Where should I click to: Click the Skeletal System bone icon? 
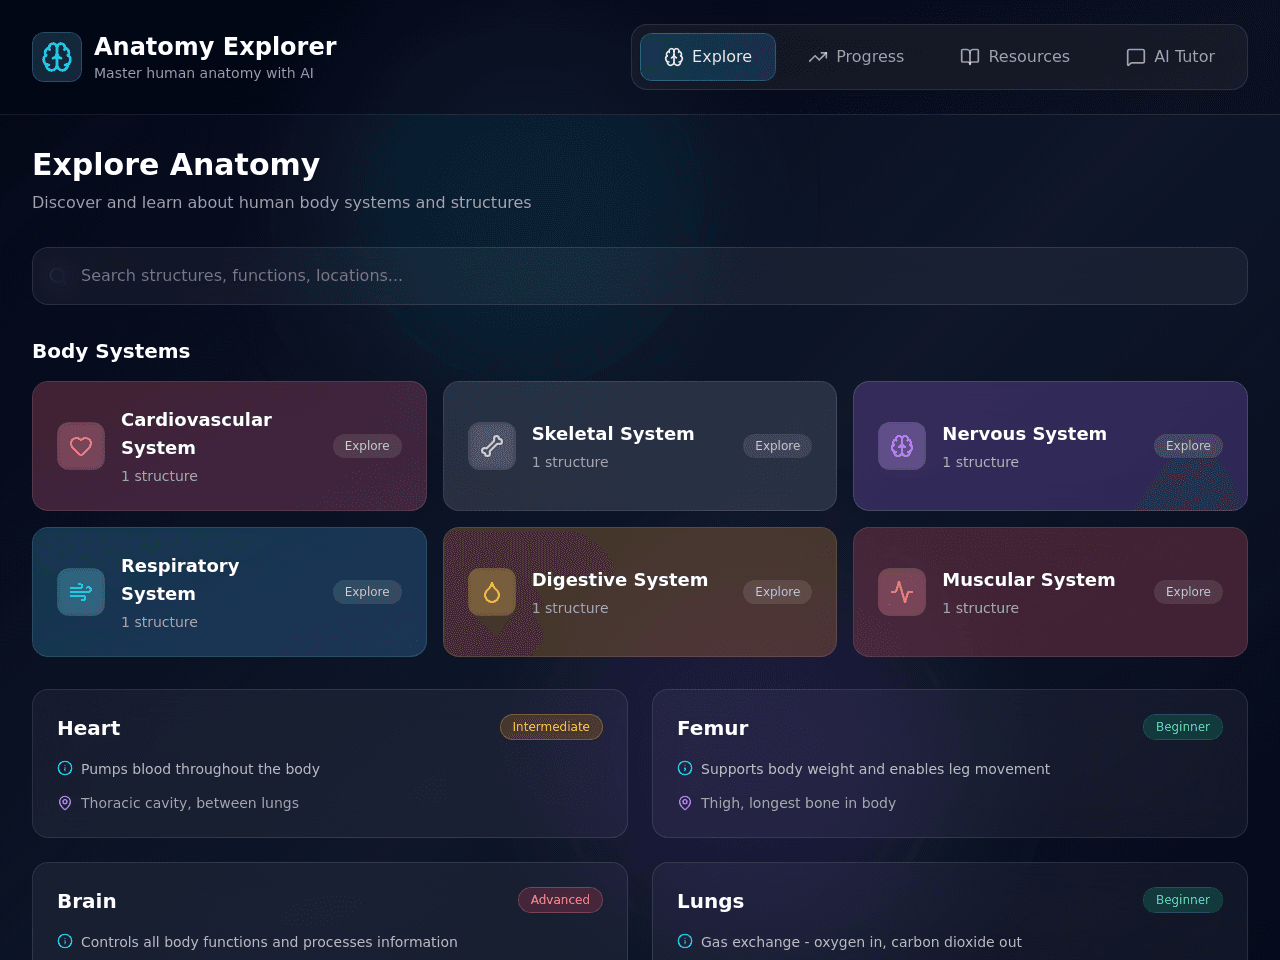[492, 446]
